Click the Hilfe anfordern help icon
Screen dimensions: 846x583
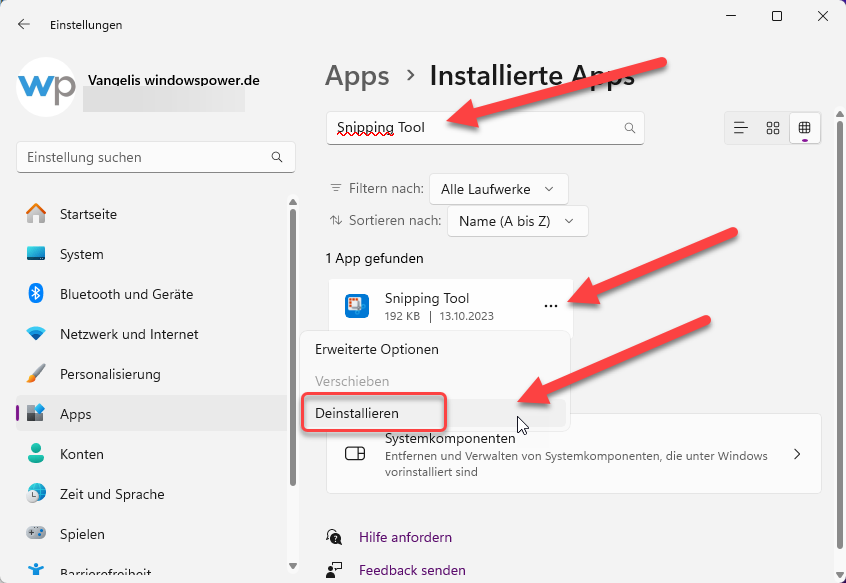point(334,537)
